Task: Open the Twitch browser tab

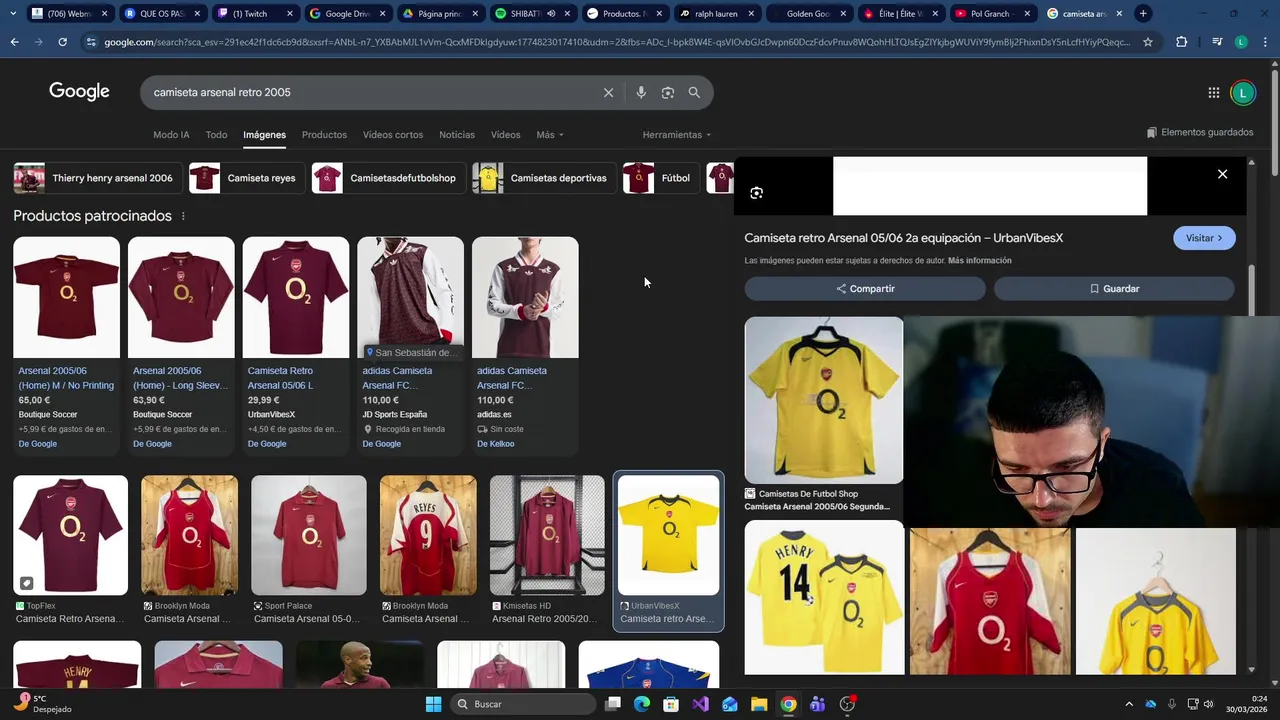Action: point(255,14)
